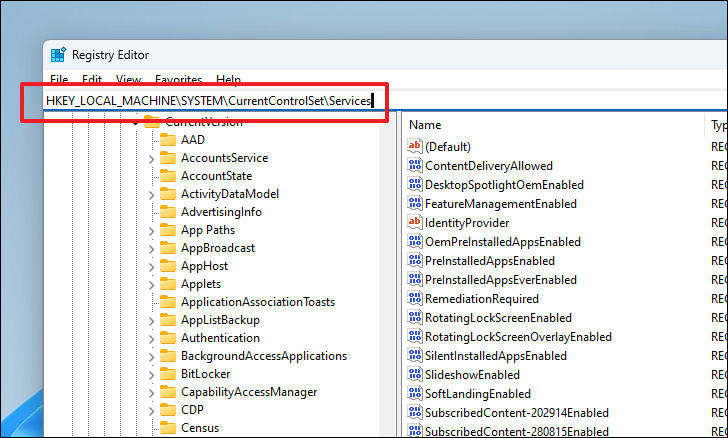
Task: Select the SubscribedContent-280815Enabled value
Action: [x=517, y=431]
